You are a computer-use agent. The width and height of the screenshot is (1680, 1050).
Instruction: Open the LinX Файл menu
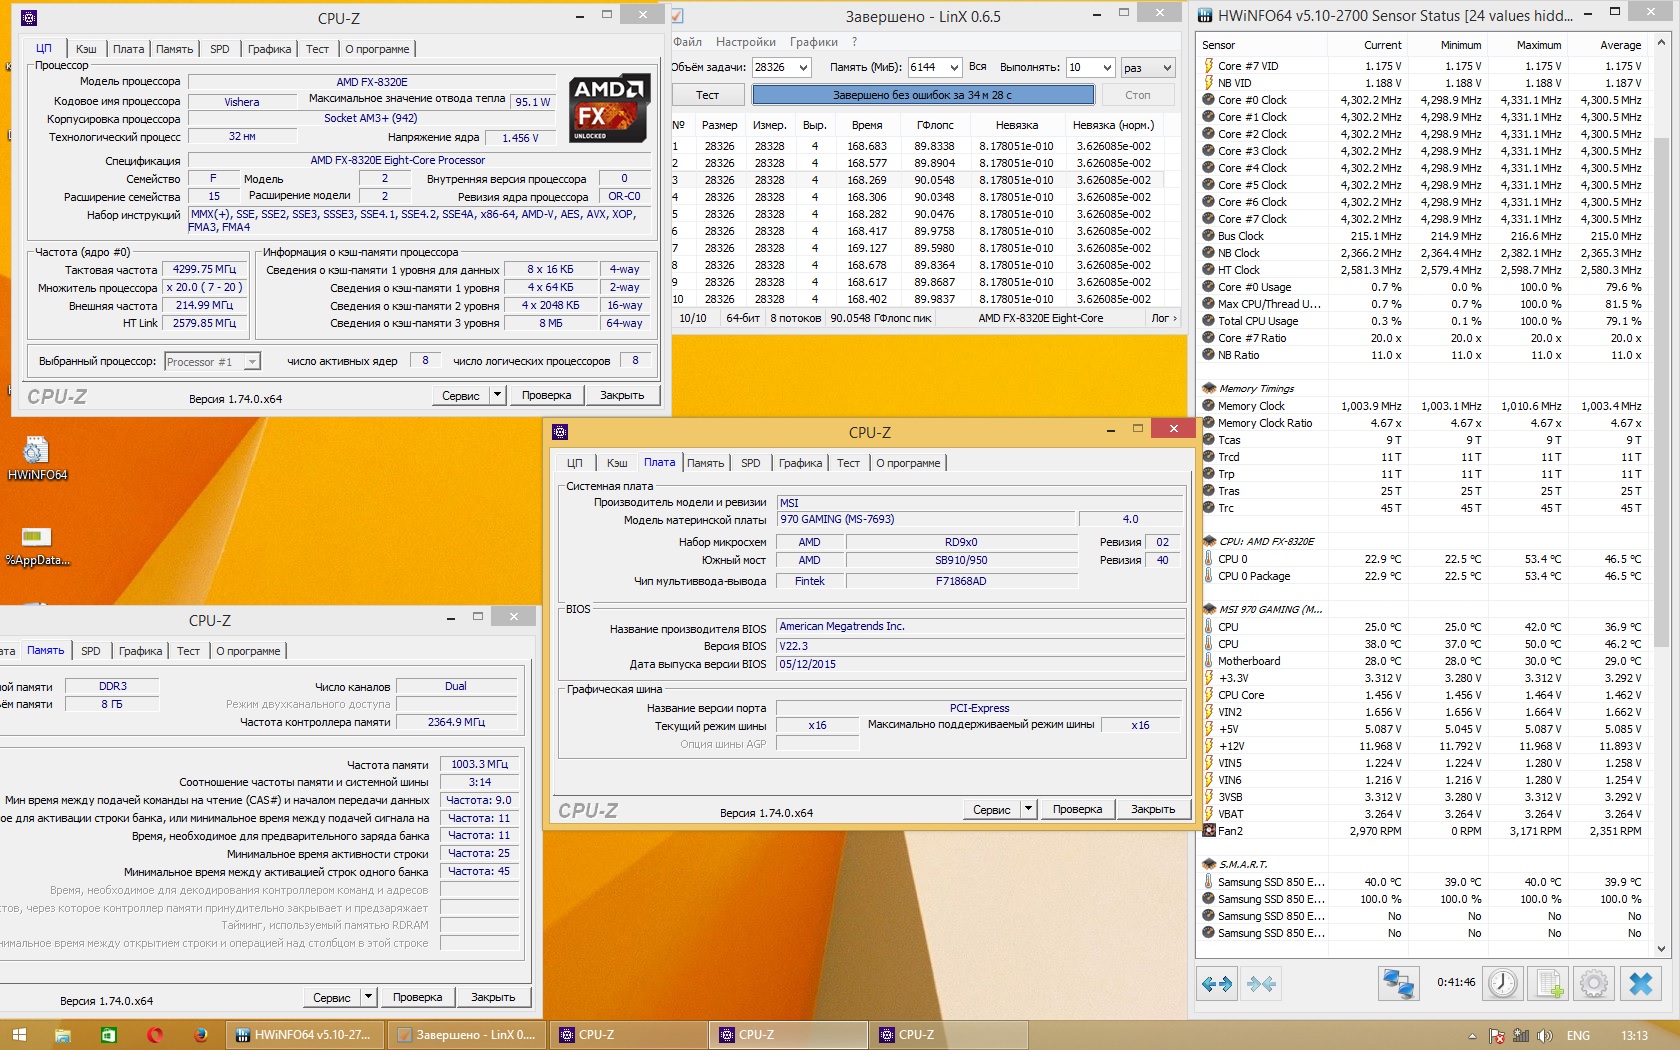tap(687, 42)
